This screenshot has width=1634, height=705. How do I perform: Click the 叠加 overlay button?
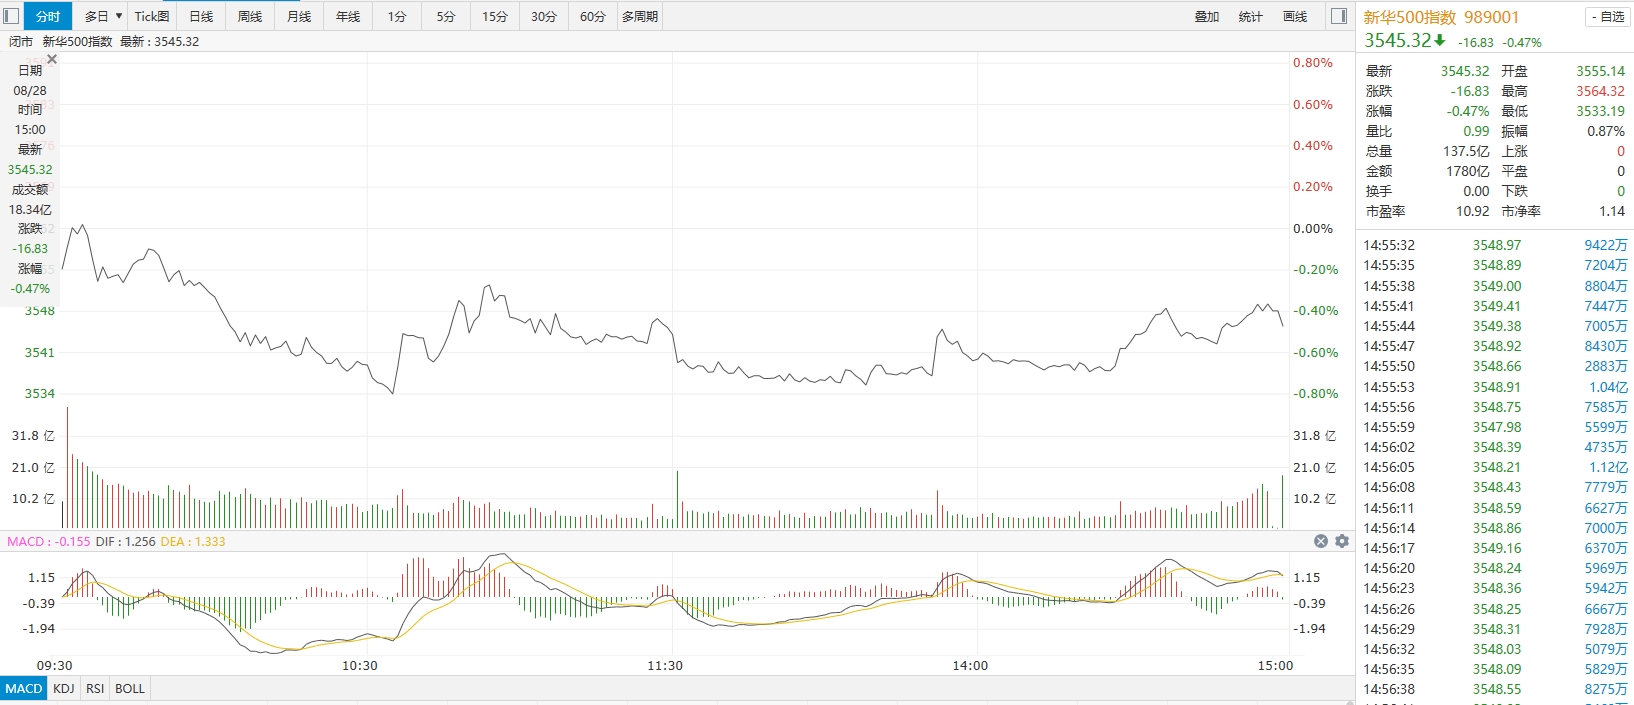(1207, 16)
